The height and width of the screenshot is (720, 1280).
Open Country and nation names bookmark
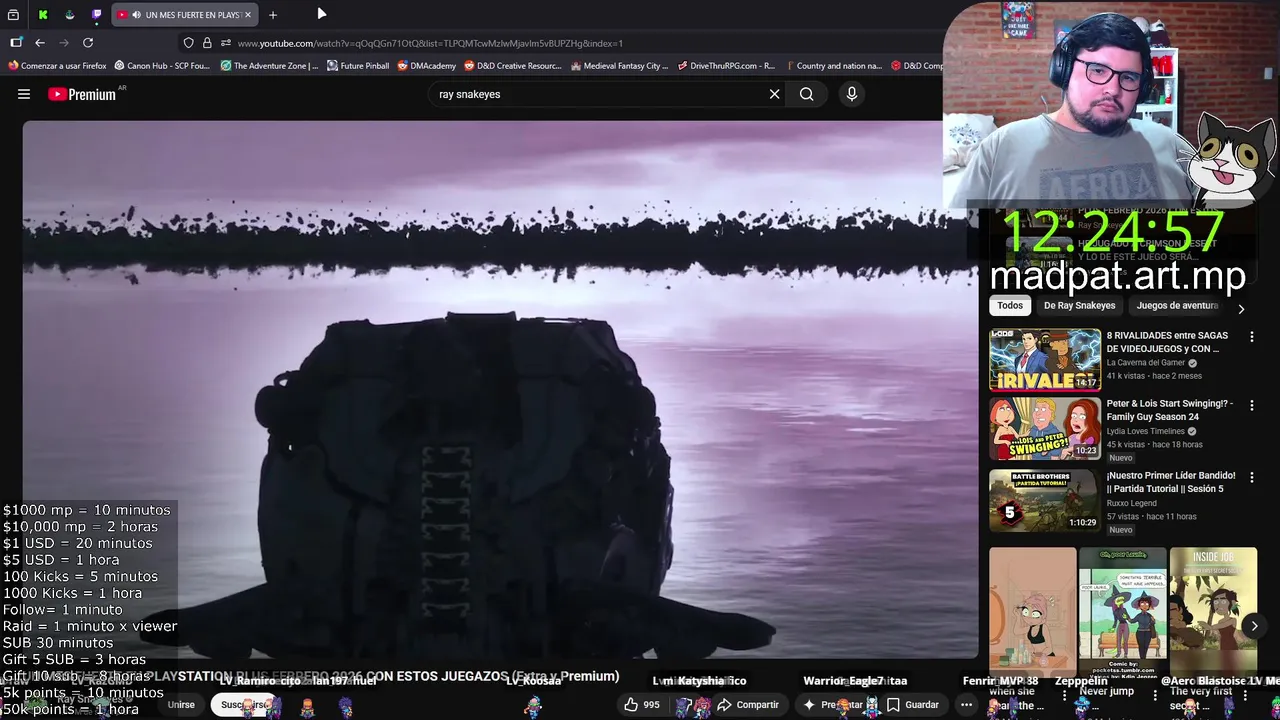click(x=833, y=66)
